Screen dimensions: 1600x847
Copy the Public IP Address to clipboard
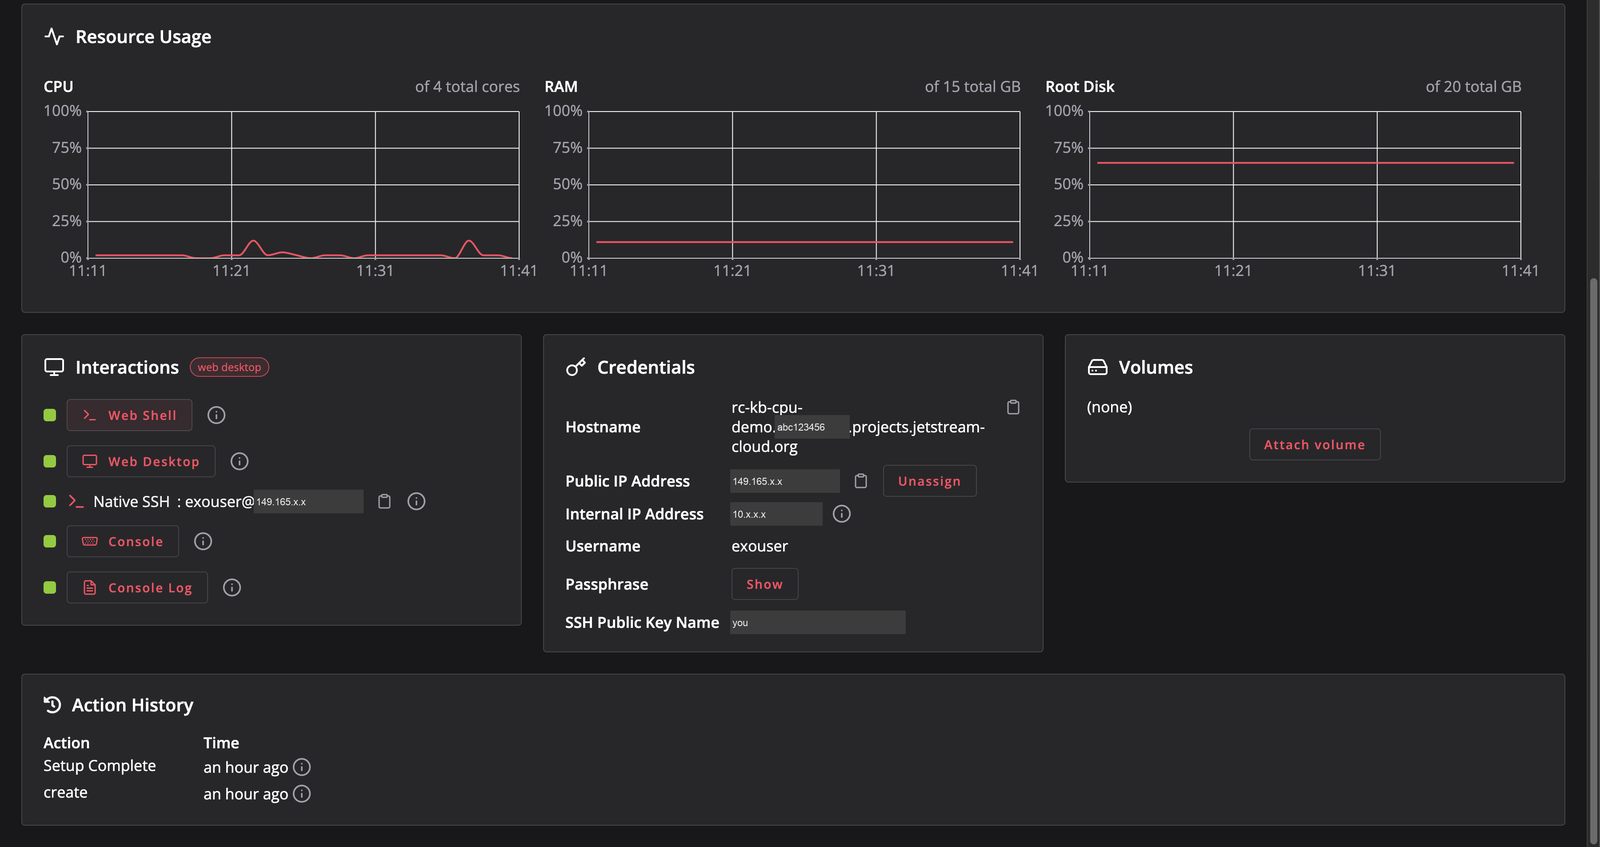coord(861,481)
